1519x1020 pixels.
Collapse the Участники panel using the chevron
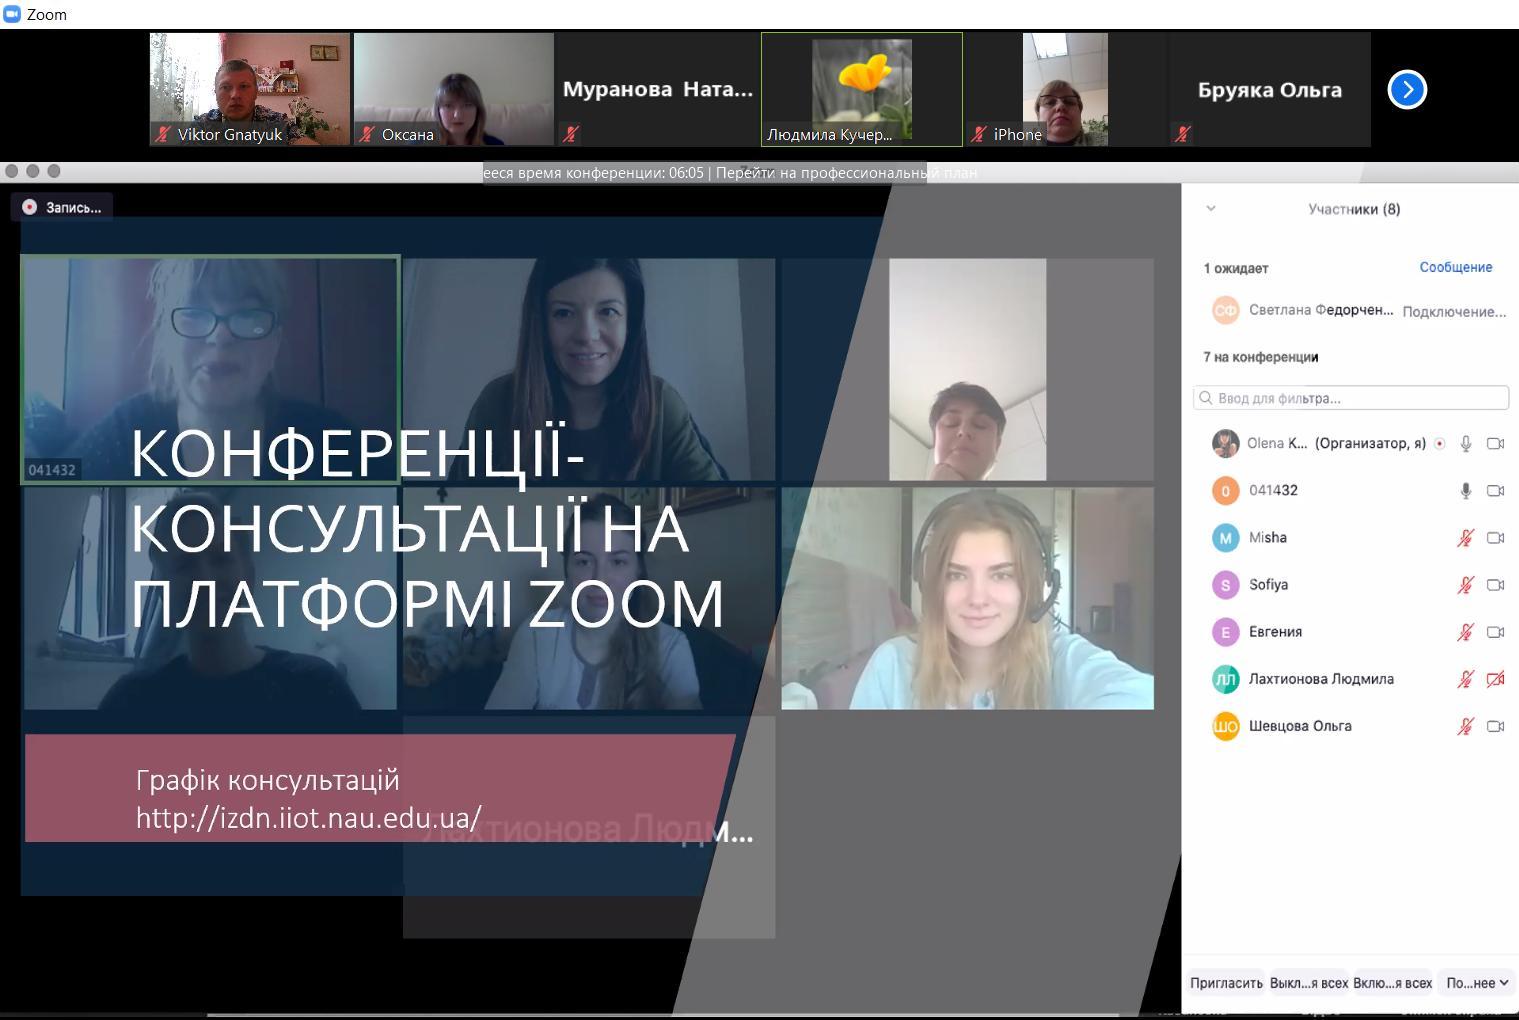point(1211,209)
